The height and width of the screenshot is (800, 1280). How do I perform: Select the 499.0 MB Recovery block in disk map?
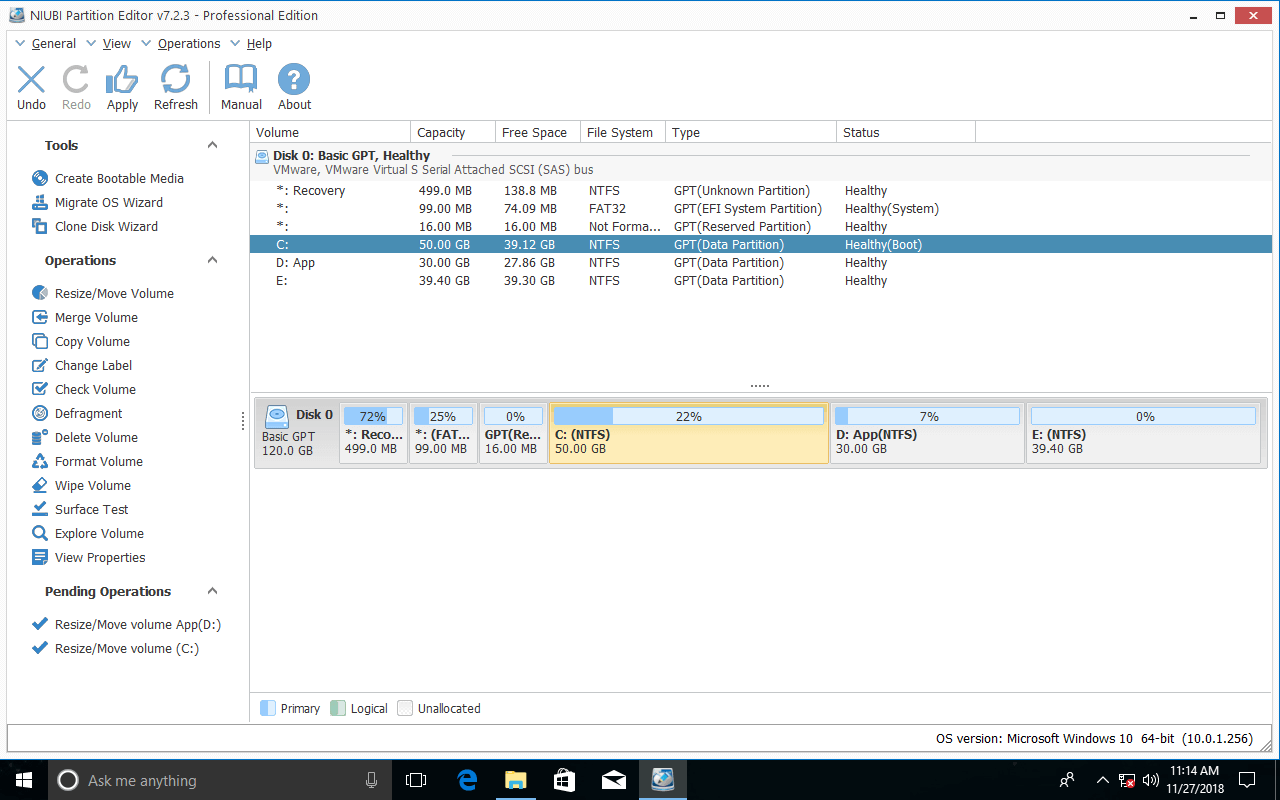pos(373,432)
